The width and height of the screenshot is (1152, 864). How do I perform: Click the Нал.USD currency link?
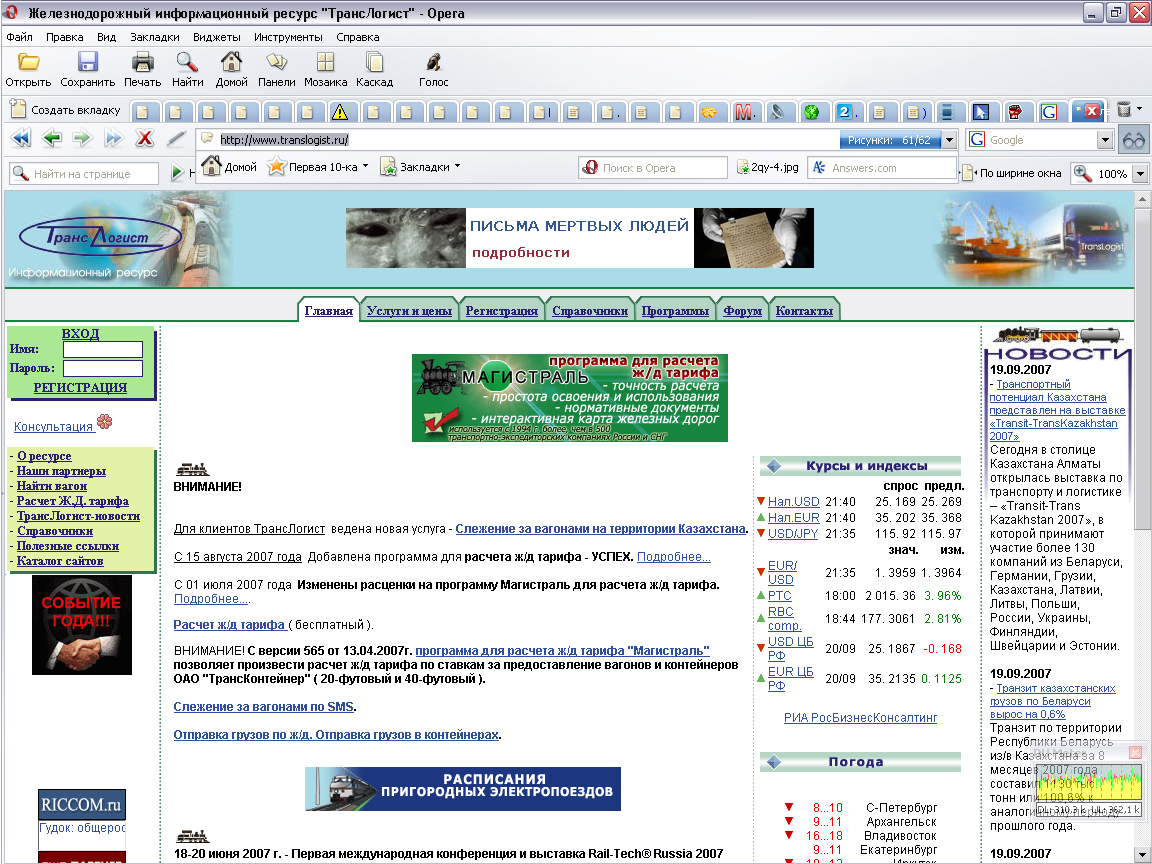point(793,502)
